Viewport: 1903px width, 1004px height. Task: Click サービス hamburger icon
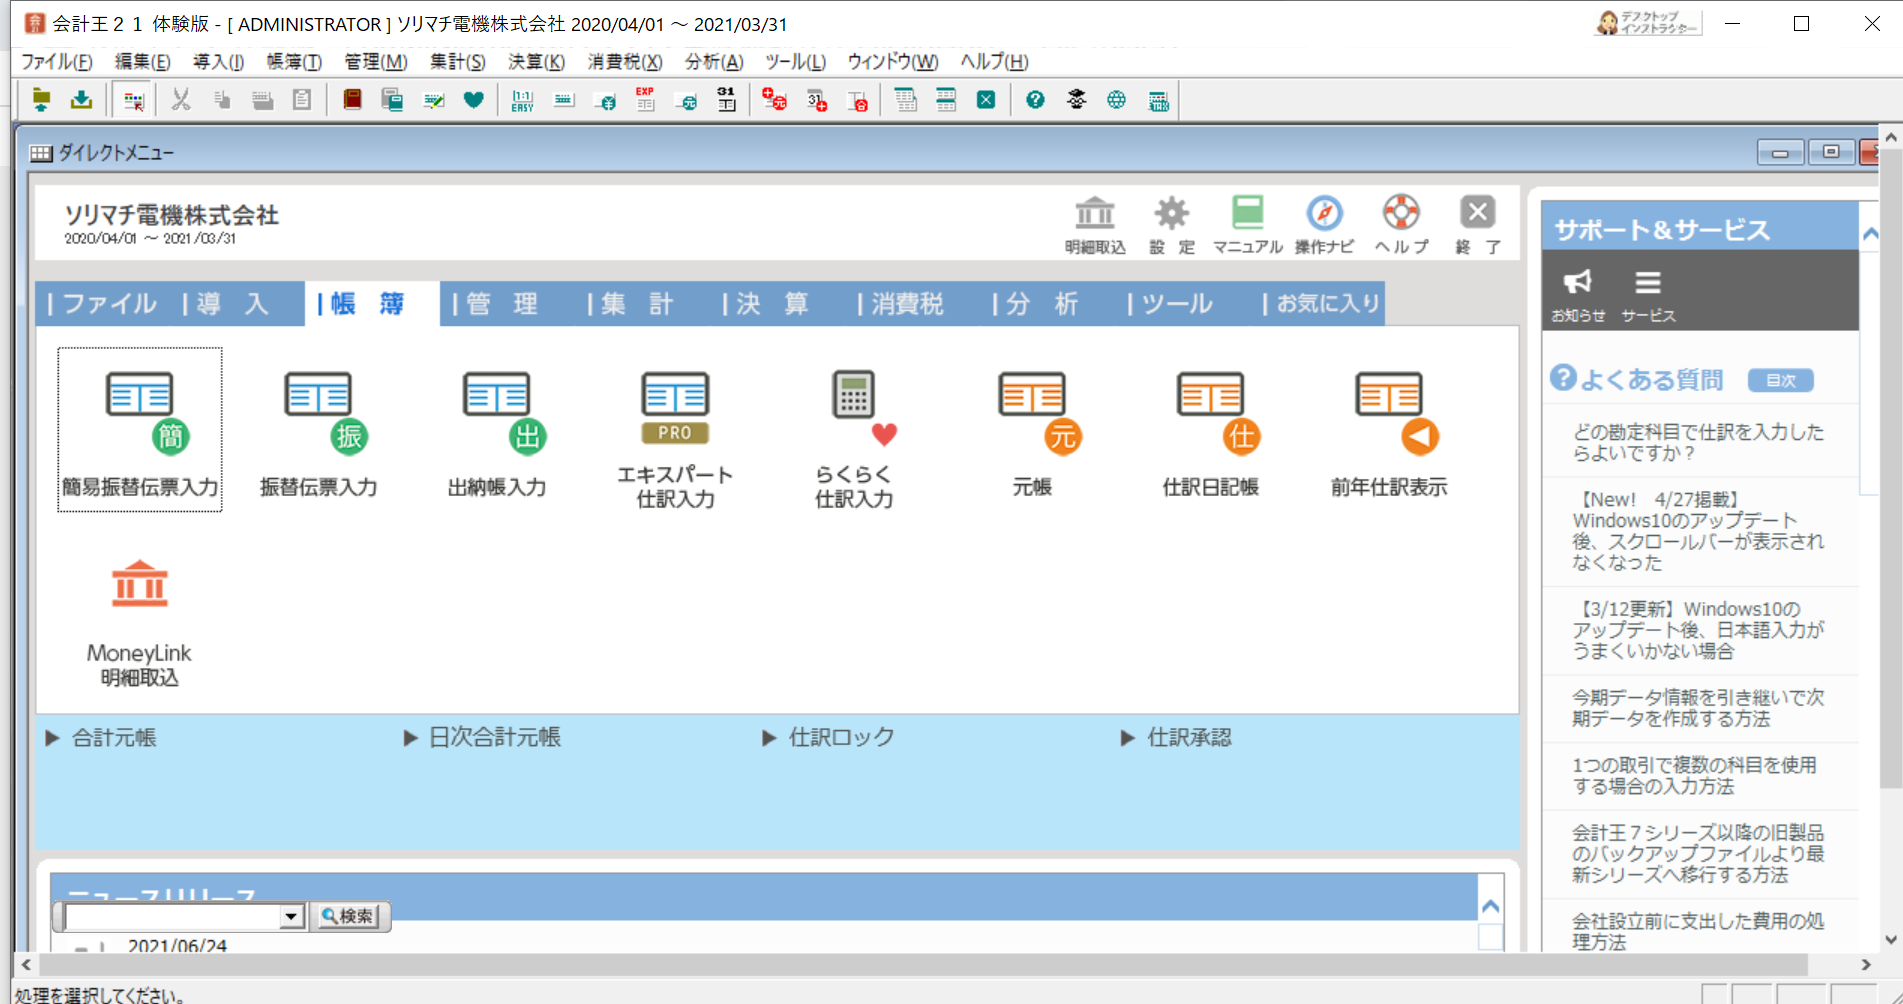point(1648,294)
